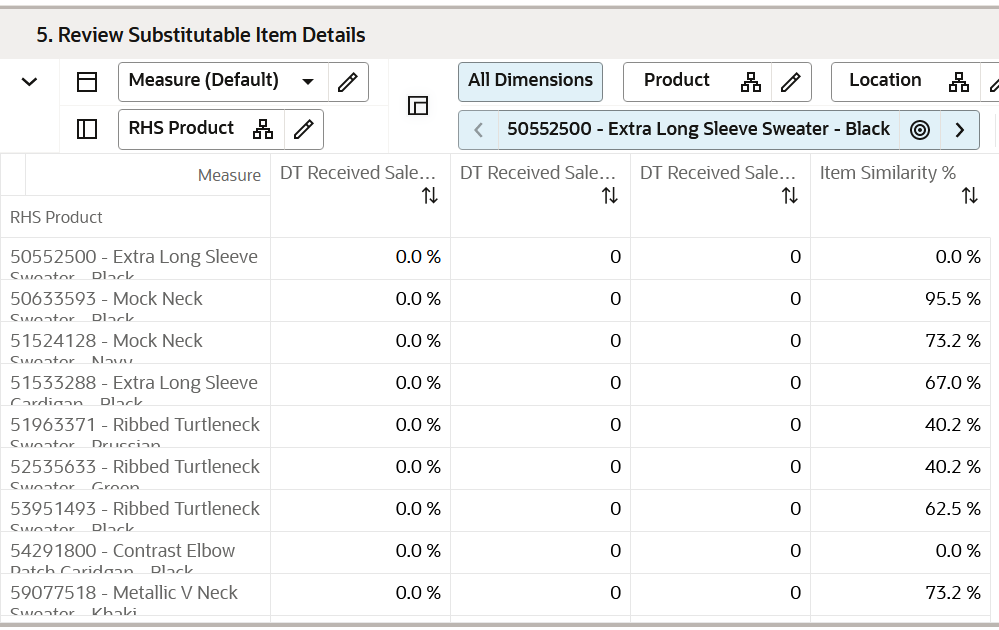Click the page layout icon beside Measure
This screenshot has height=630, width=999.
(87, 82)
